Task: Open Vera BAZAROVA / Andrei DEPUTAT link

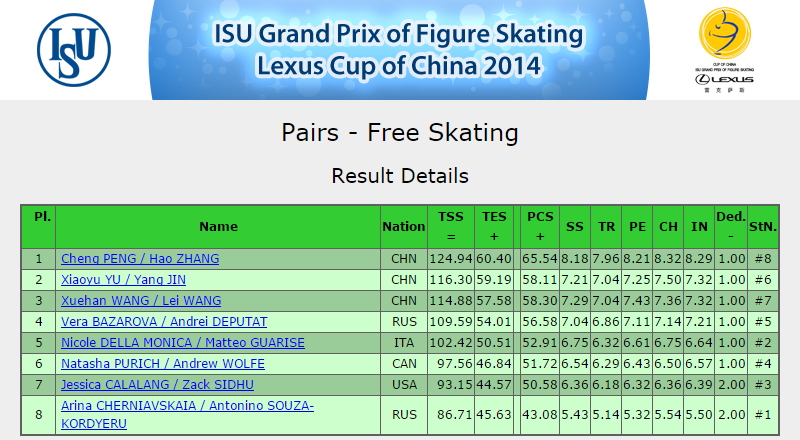Action: pos(164,322)
